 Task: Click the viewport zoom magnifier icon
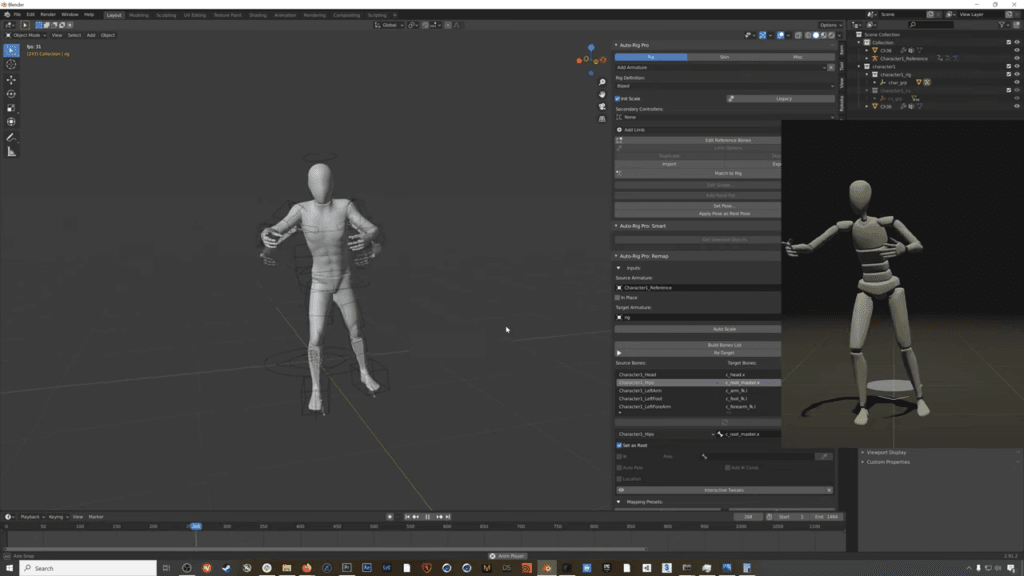[x=602, y=82]
